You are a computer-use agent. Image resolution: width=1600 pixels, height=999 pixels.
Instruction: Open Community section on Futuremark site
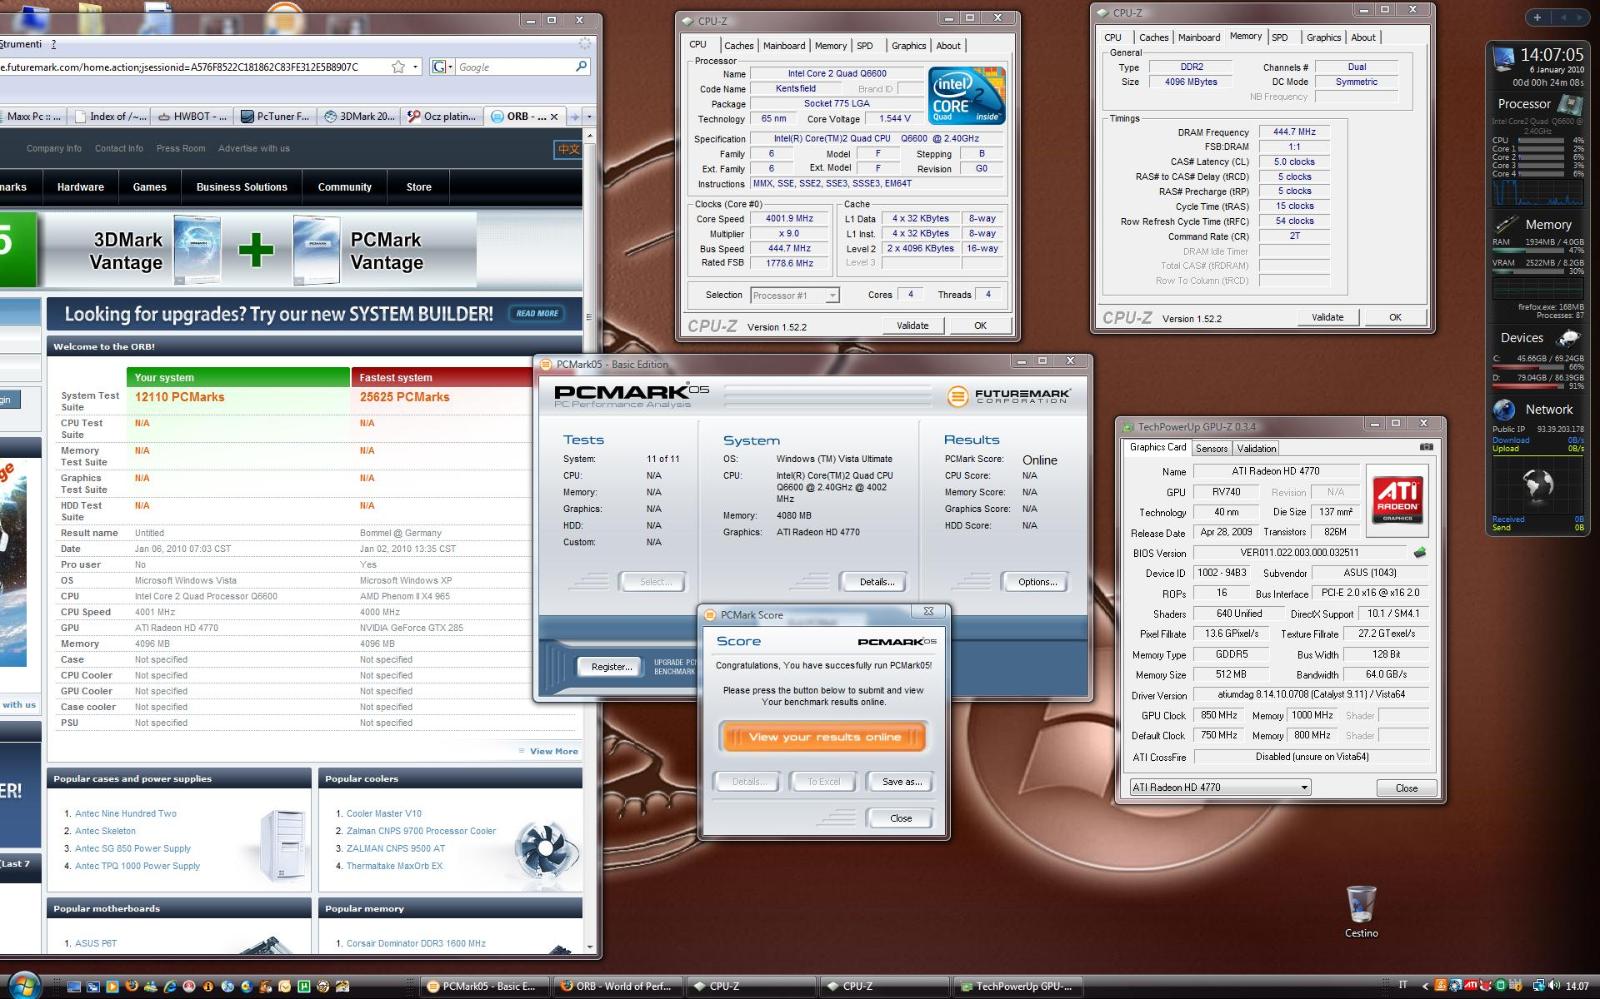pyautogui.click(x=345, y=187)
